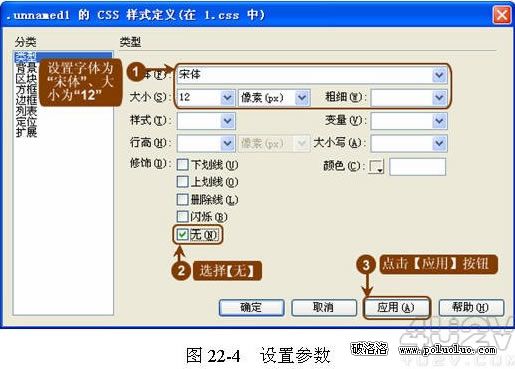Screen dimensions: 515x369
Task: Click the color value text field
Action: click(x=417, y=166)
